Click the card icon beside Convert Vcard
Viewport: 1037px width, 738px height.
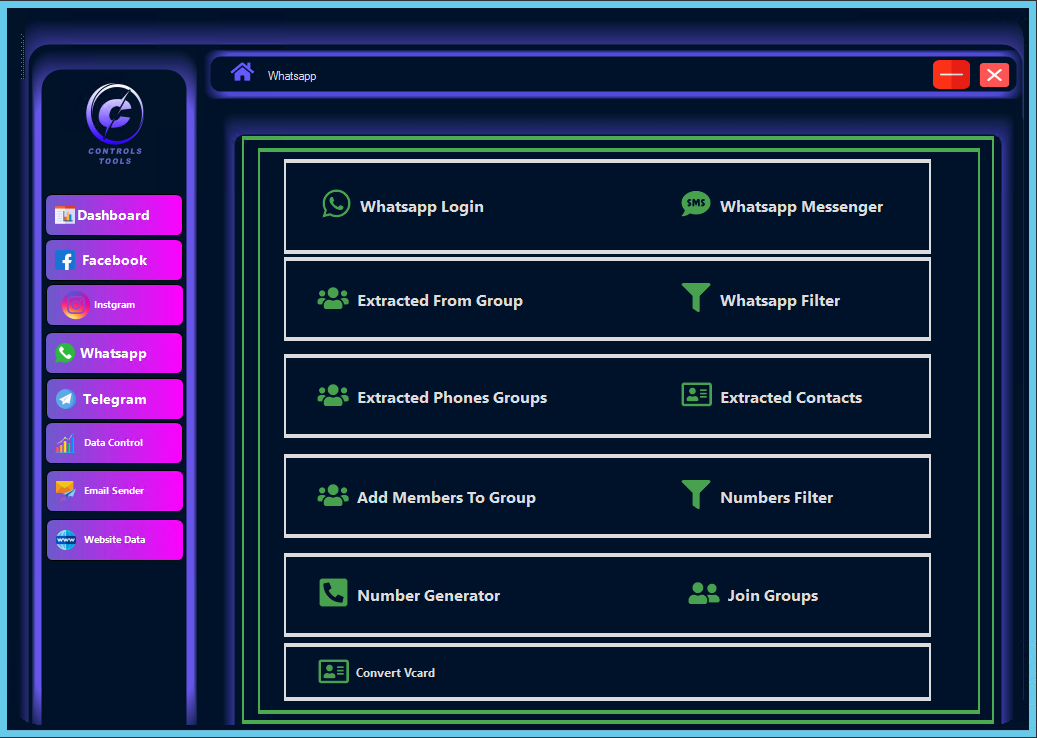pyautogui.click(x=333, y=671)
